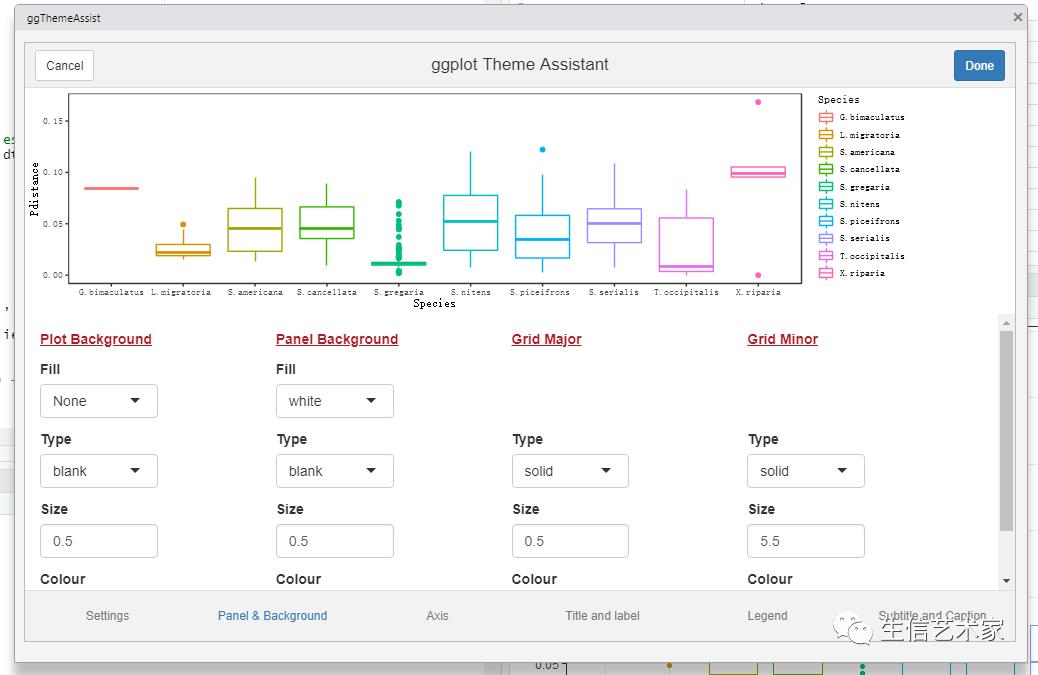Switch to the Axis tab
Image resolution: width=1038 pixels, height=675 pixels.
click(x=437, y=616)
